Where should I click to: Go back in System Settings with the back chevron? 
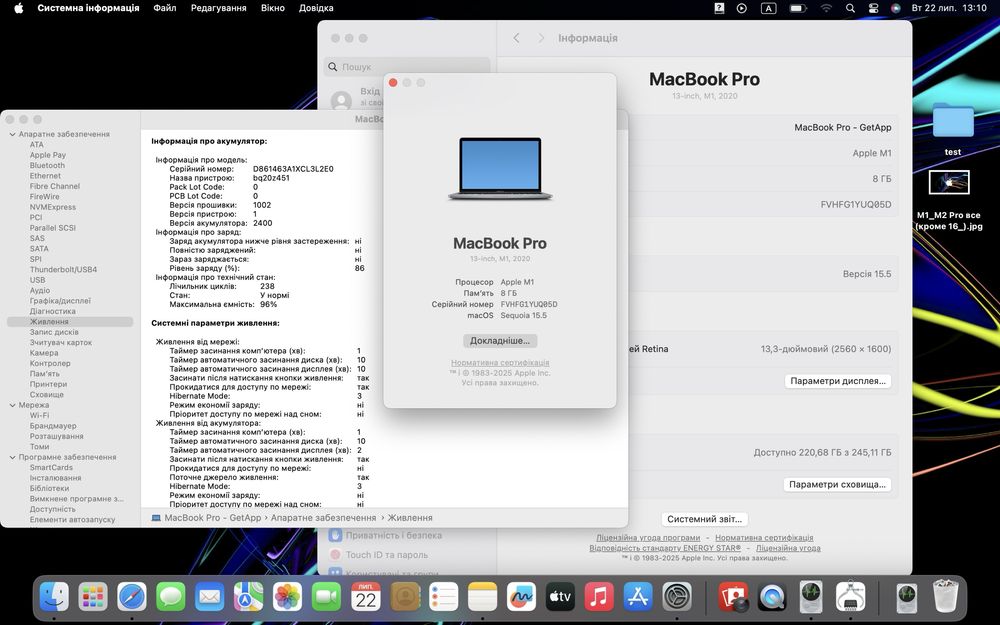(516, 38)
